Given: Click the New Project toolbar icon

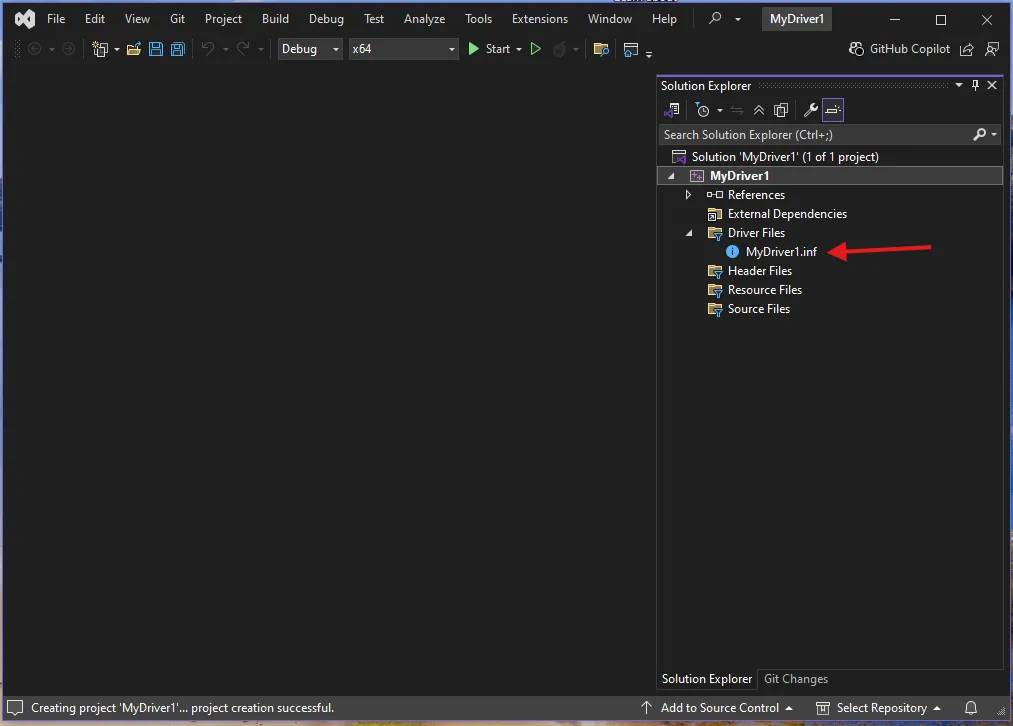Looking at the screenshot, I should click(x=99, y=49).
